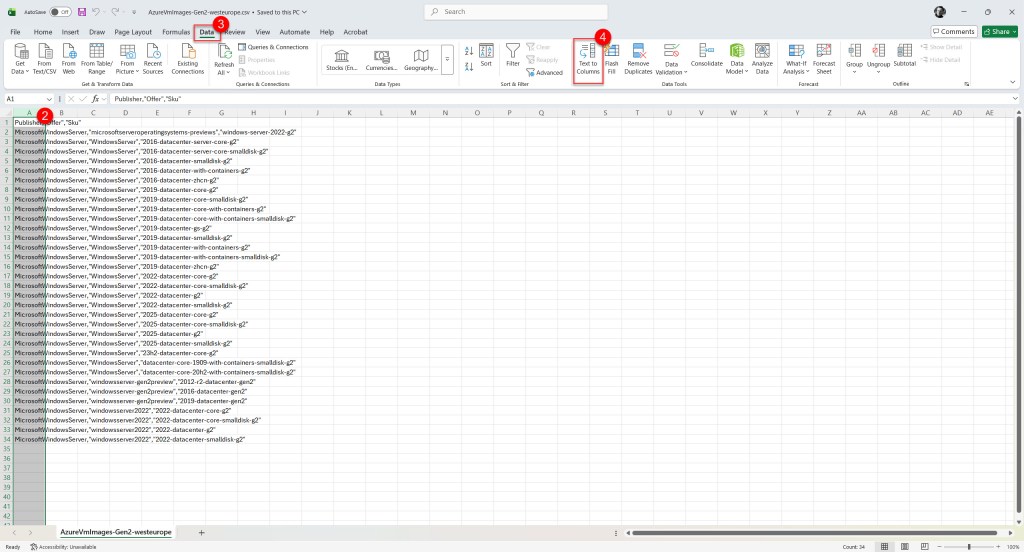Screen dimensions: 1024x552
Task: Click the Forecast Sheet icon
Action: (x=824, y=59)
